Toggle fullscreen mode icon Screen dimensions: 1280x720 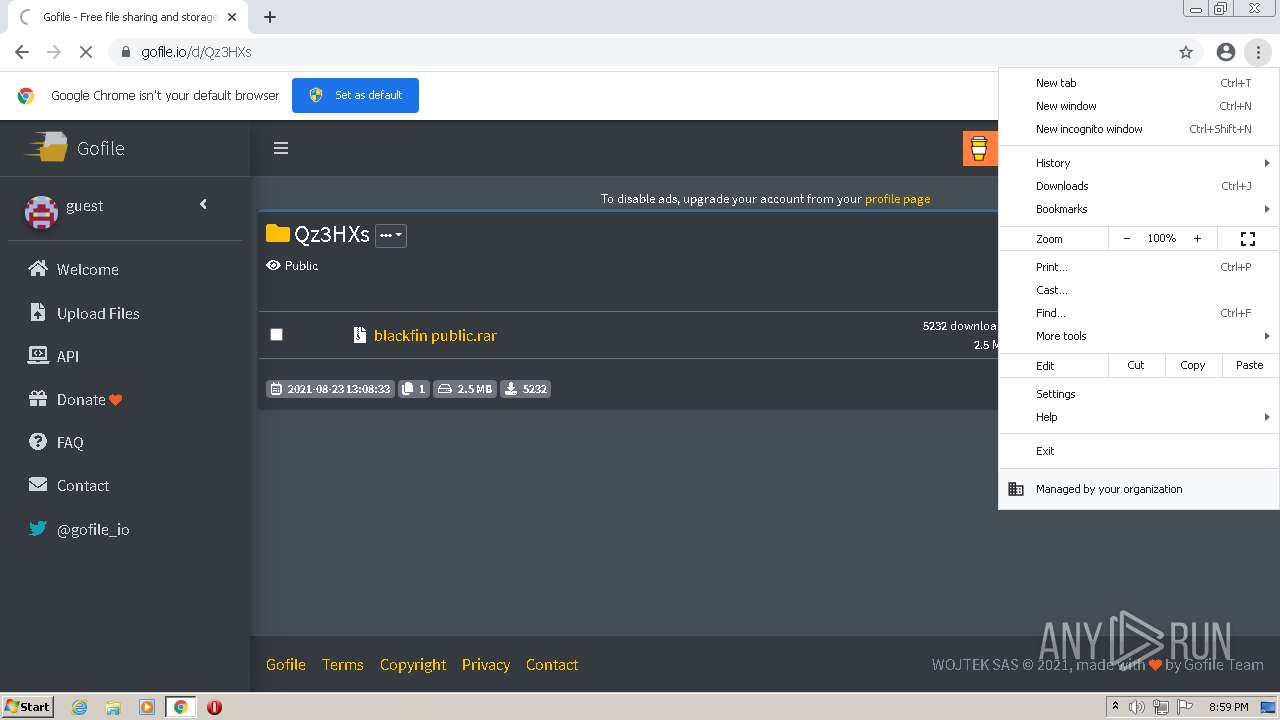point(1247,239)
